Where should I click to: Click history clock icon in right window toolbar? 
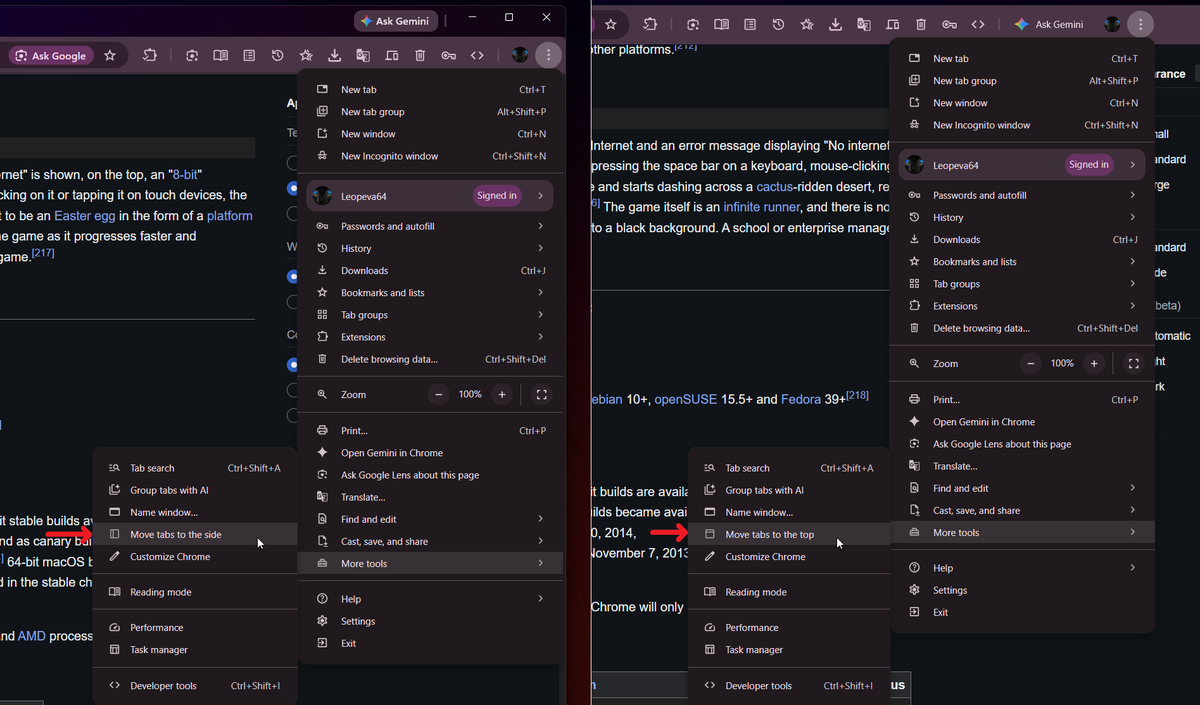click(x=778, y=24)
